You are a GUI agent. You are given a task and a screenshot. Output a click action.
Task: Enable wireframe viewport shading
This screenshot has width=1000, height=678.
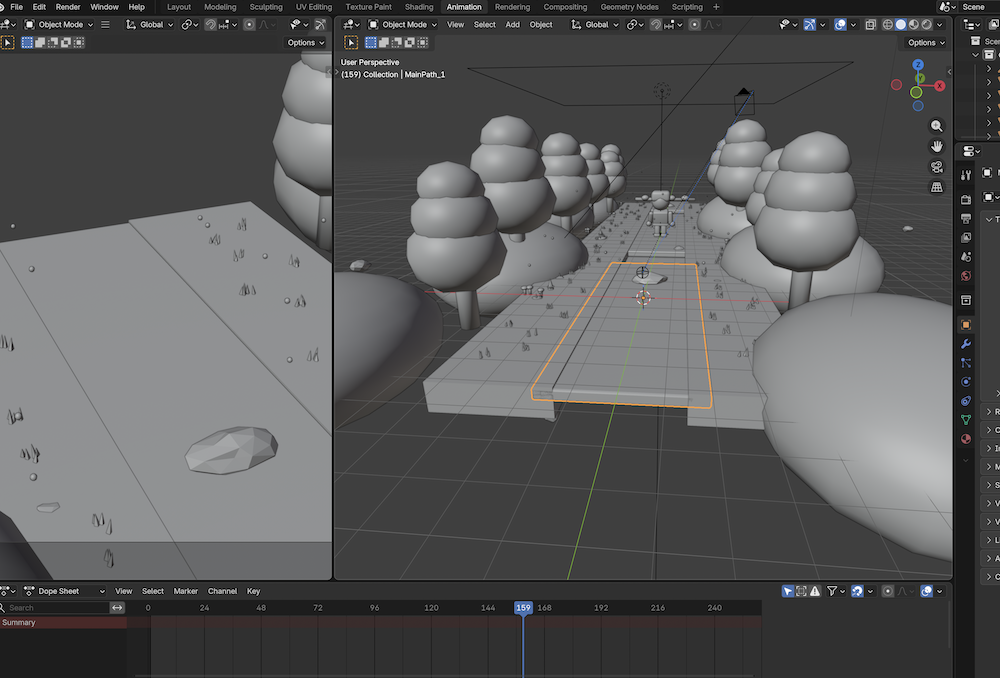pyautogui.click(x=887, y=24)
